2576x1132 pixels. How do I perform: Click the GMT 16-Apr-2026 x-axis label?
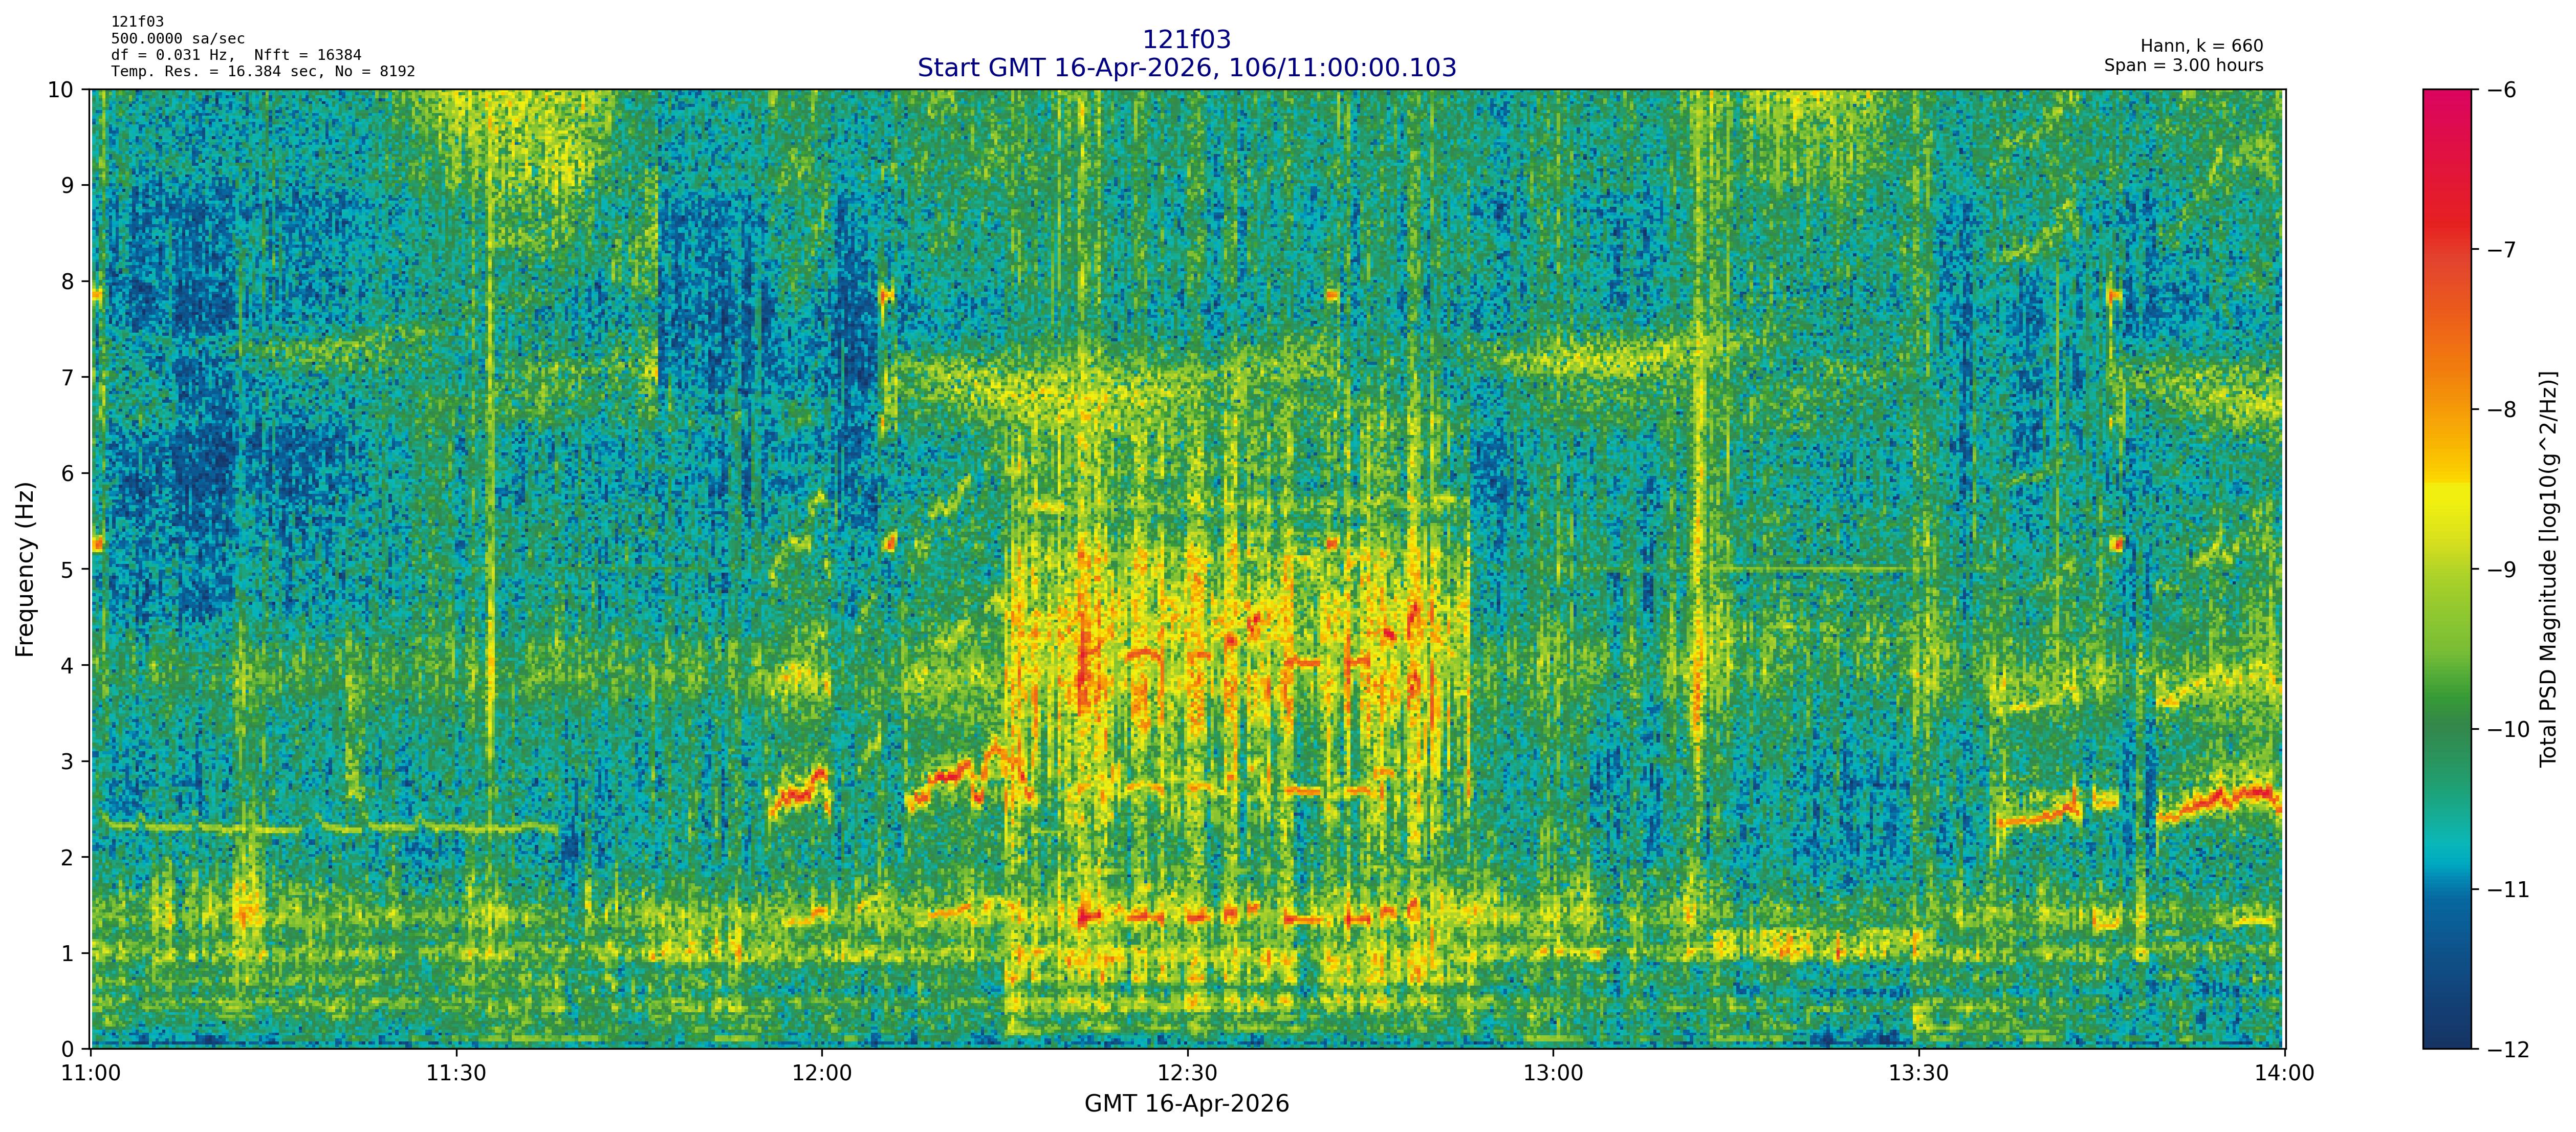(1186, 1104)
